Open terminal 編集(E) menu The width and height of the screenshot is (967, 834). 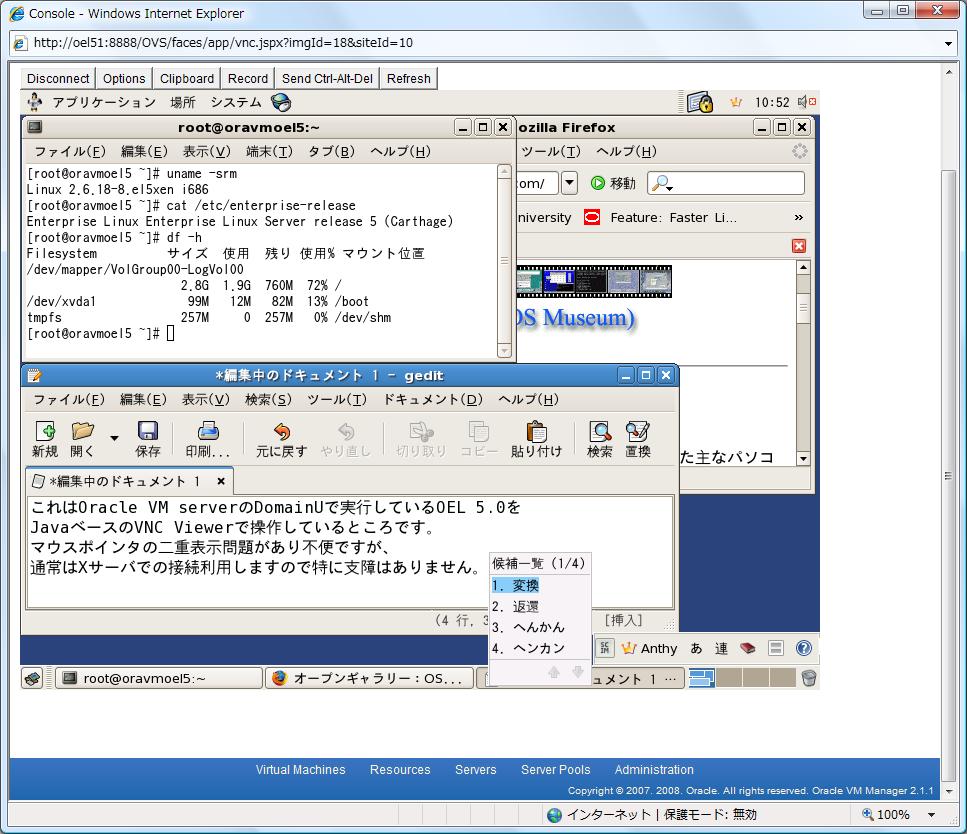[x=144, y=151]
